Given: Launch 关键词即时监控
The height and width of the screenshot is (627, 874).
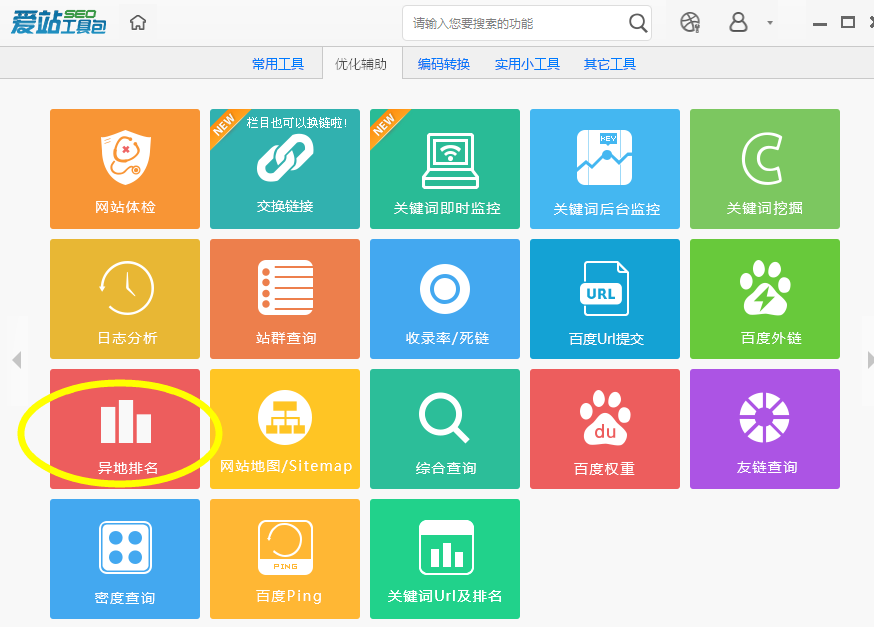Looking at the screenshot, I should [444, 168].
